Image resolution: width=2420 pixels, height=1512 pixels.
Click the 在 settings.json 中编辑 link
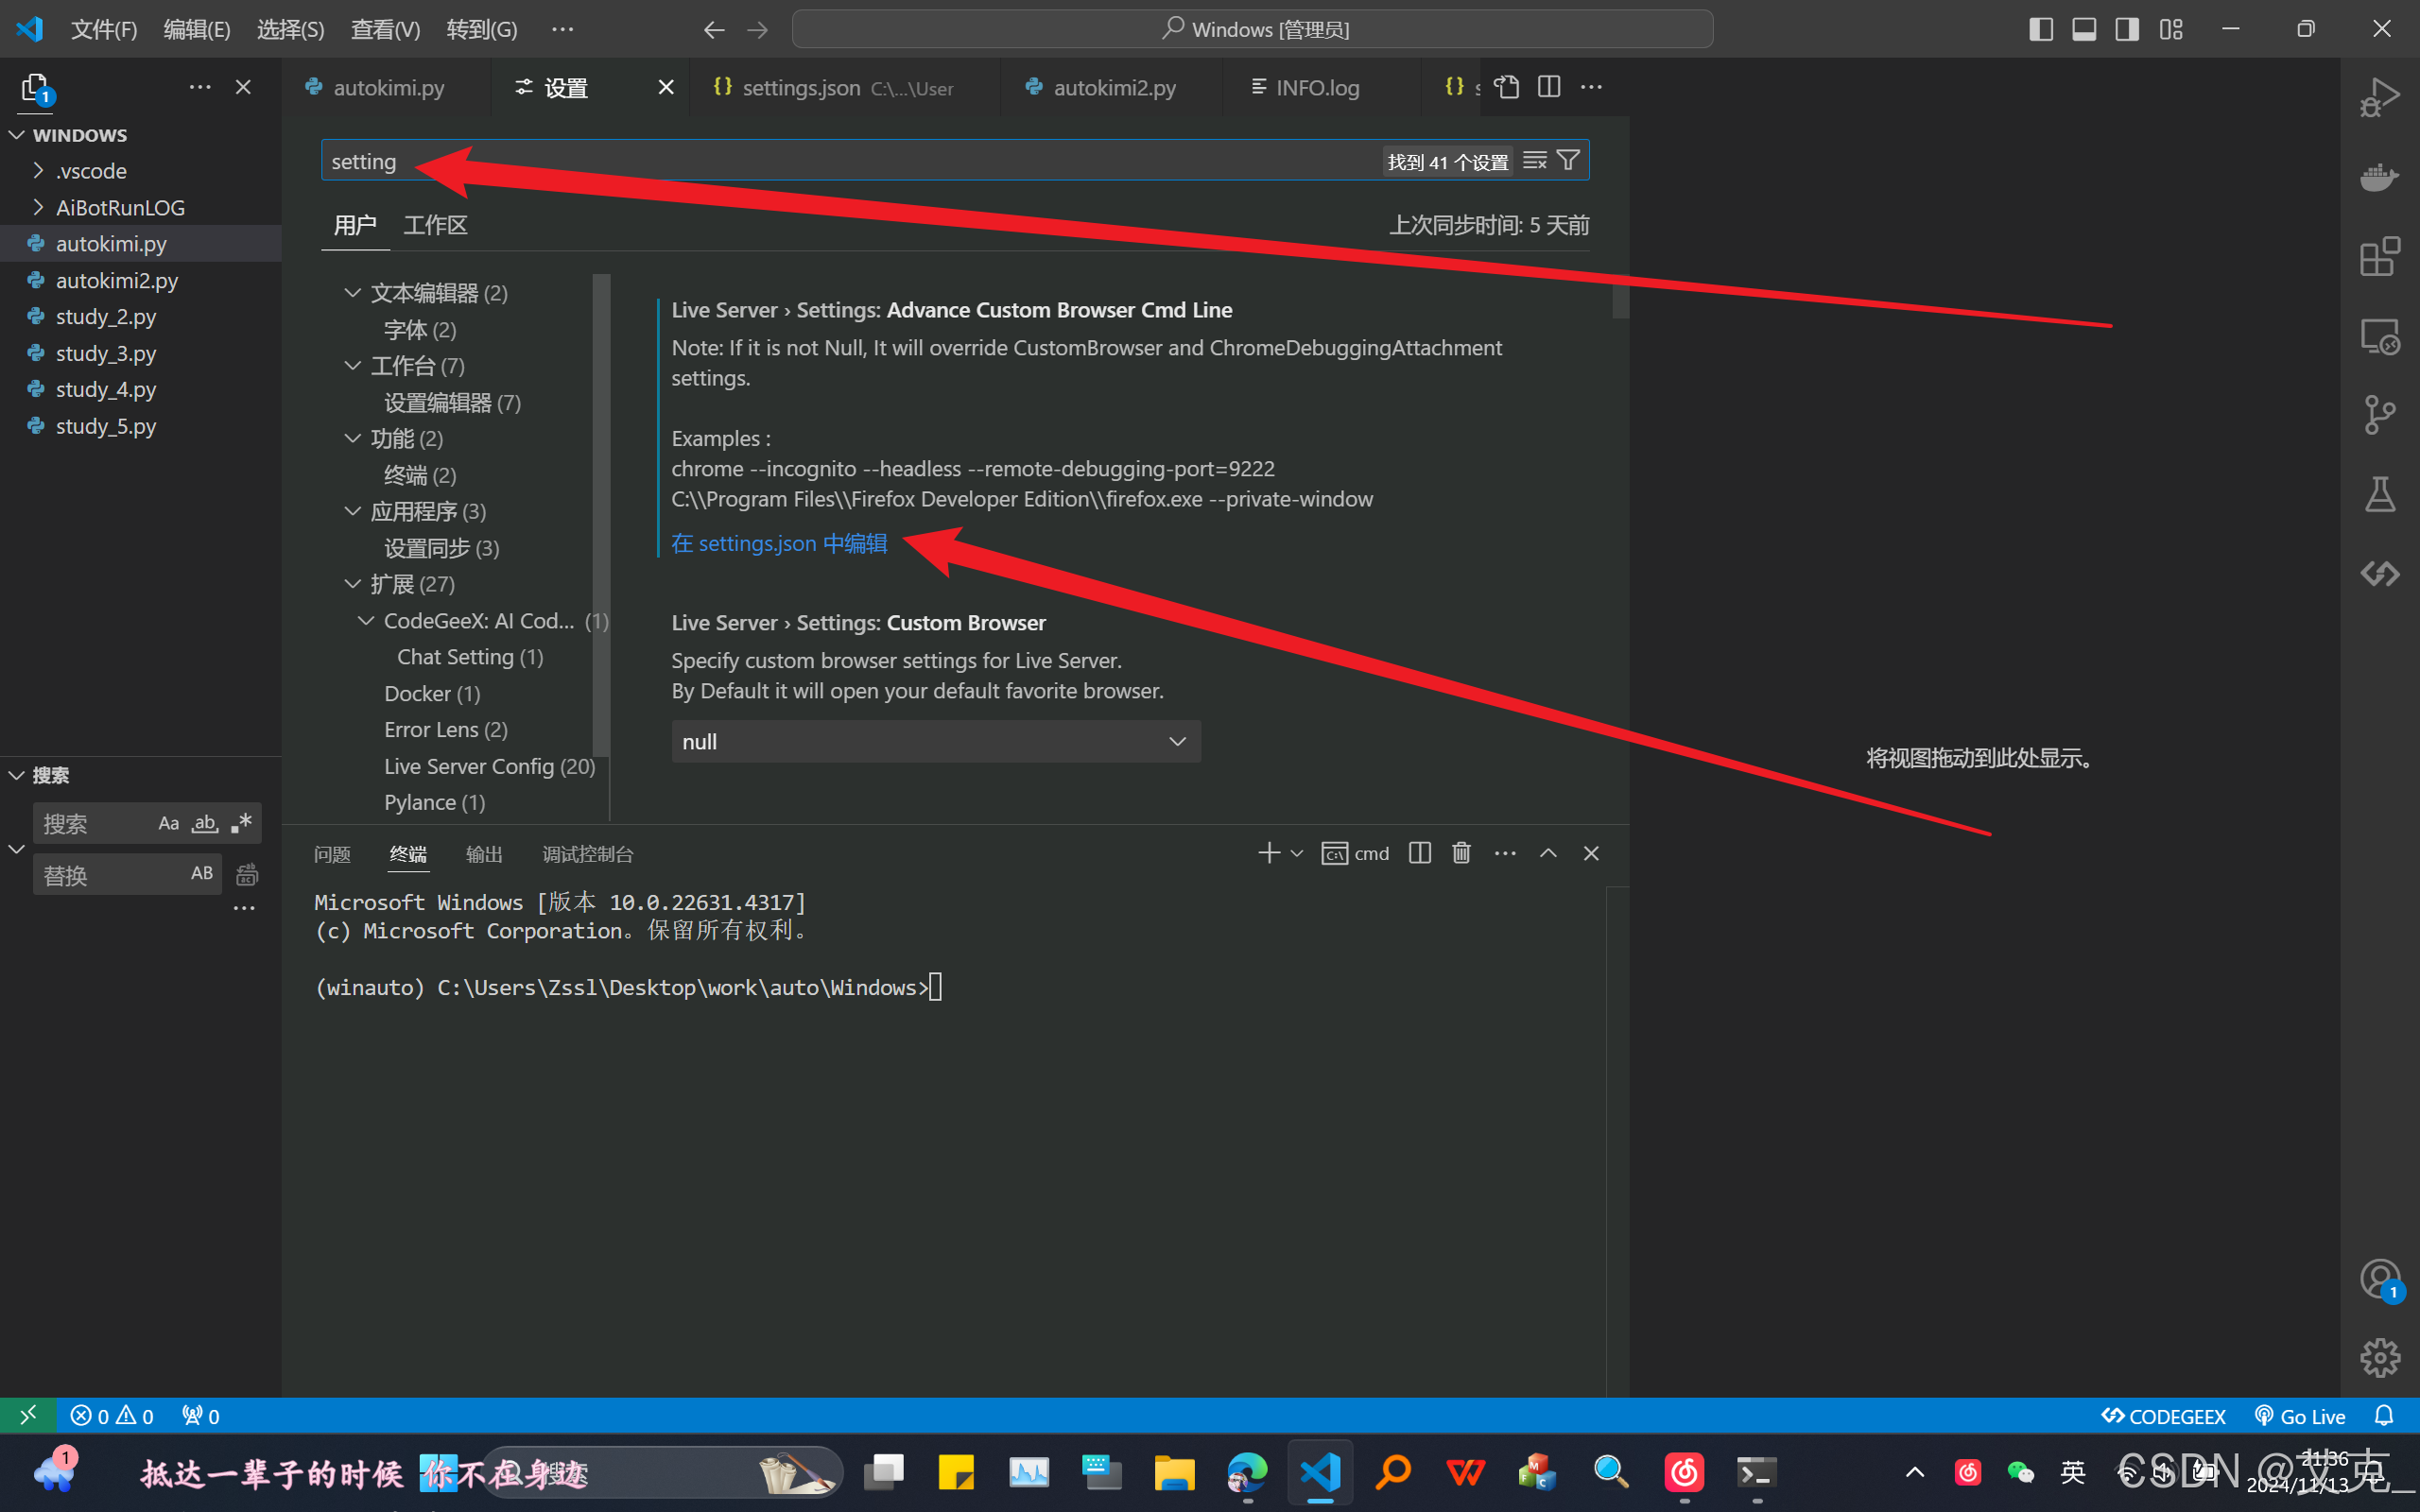[778, 543]
